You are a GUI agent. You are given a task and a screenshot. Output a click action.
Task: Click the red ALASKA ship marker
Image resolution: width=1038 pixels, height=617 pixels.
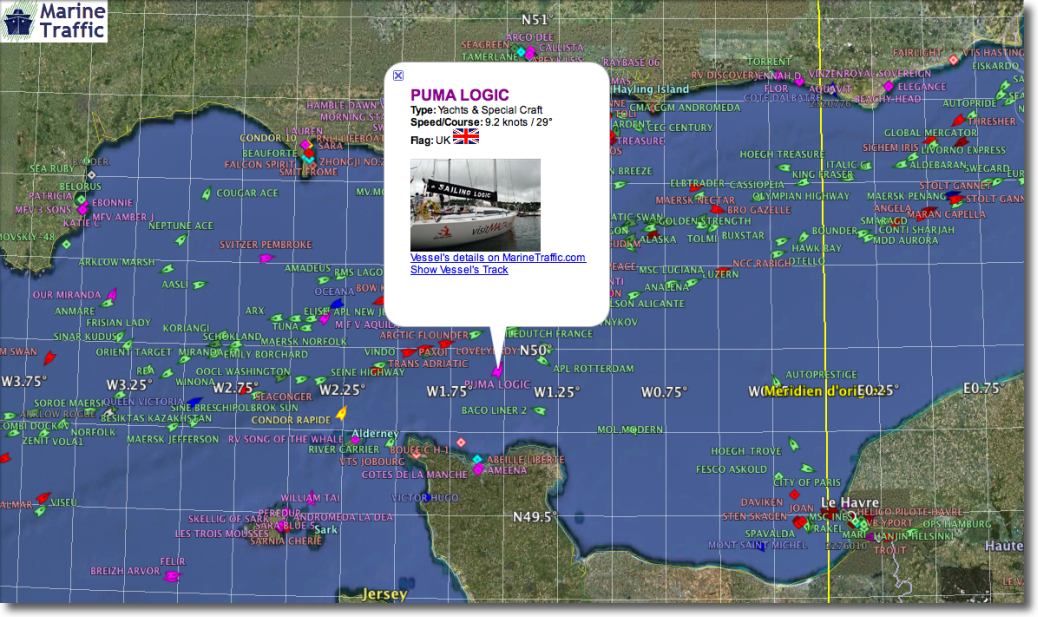[653, 235]
